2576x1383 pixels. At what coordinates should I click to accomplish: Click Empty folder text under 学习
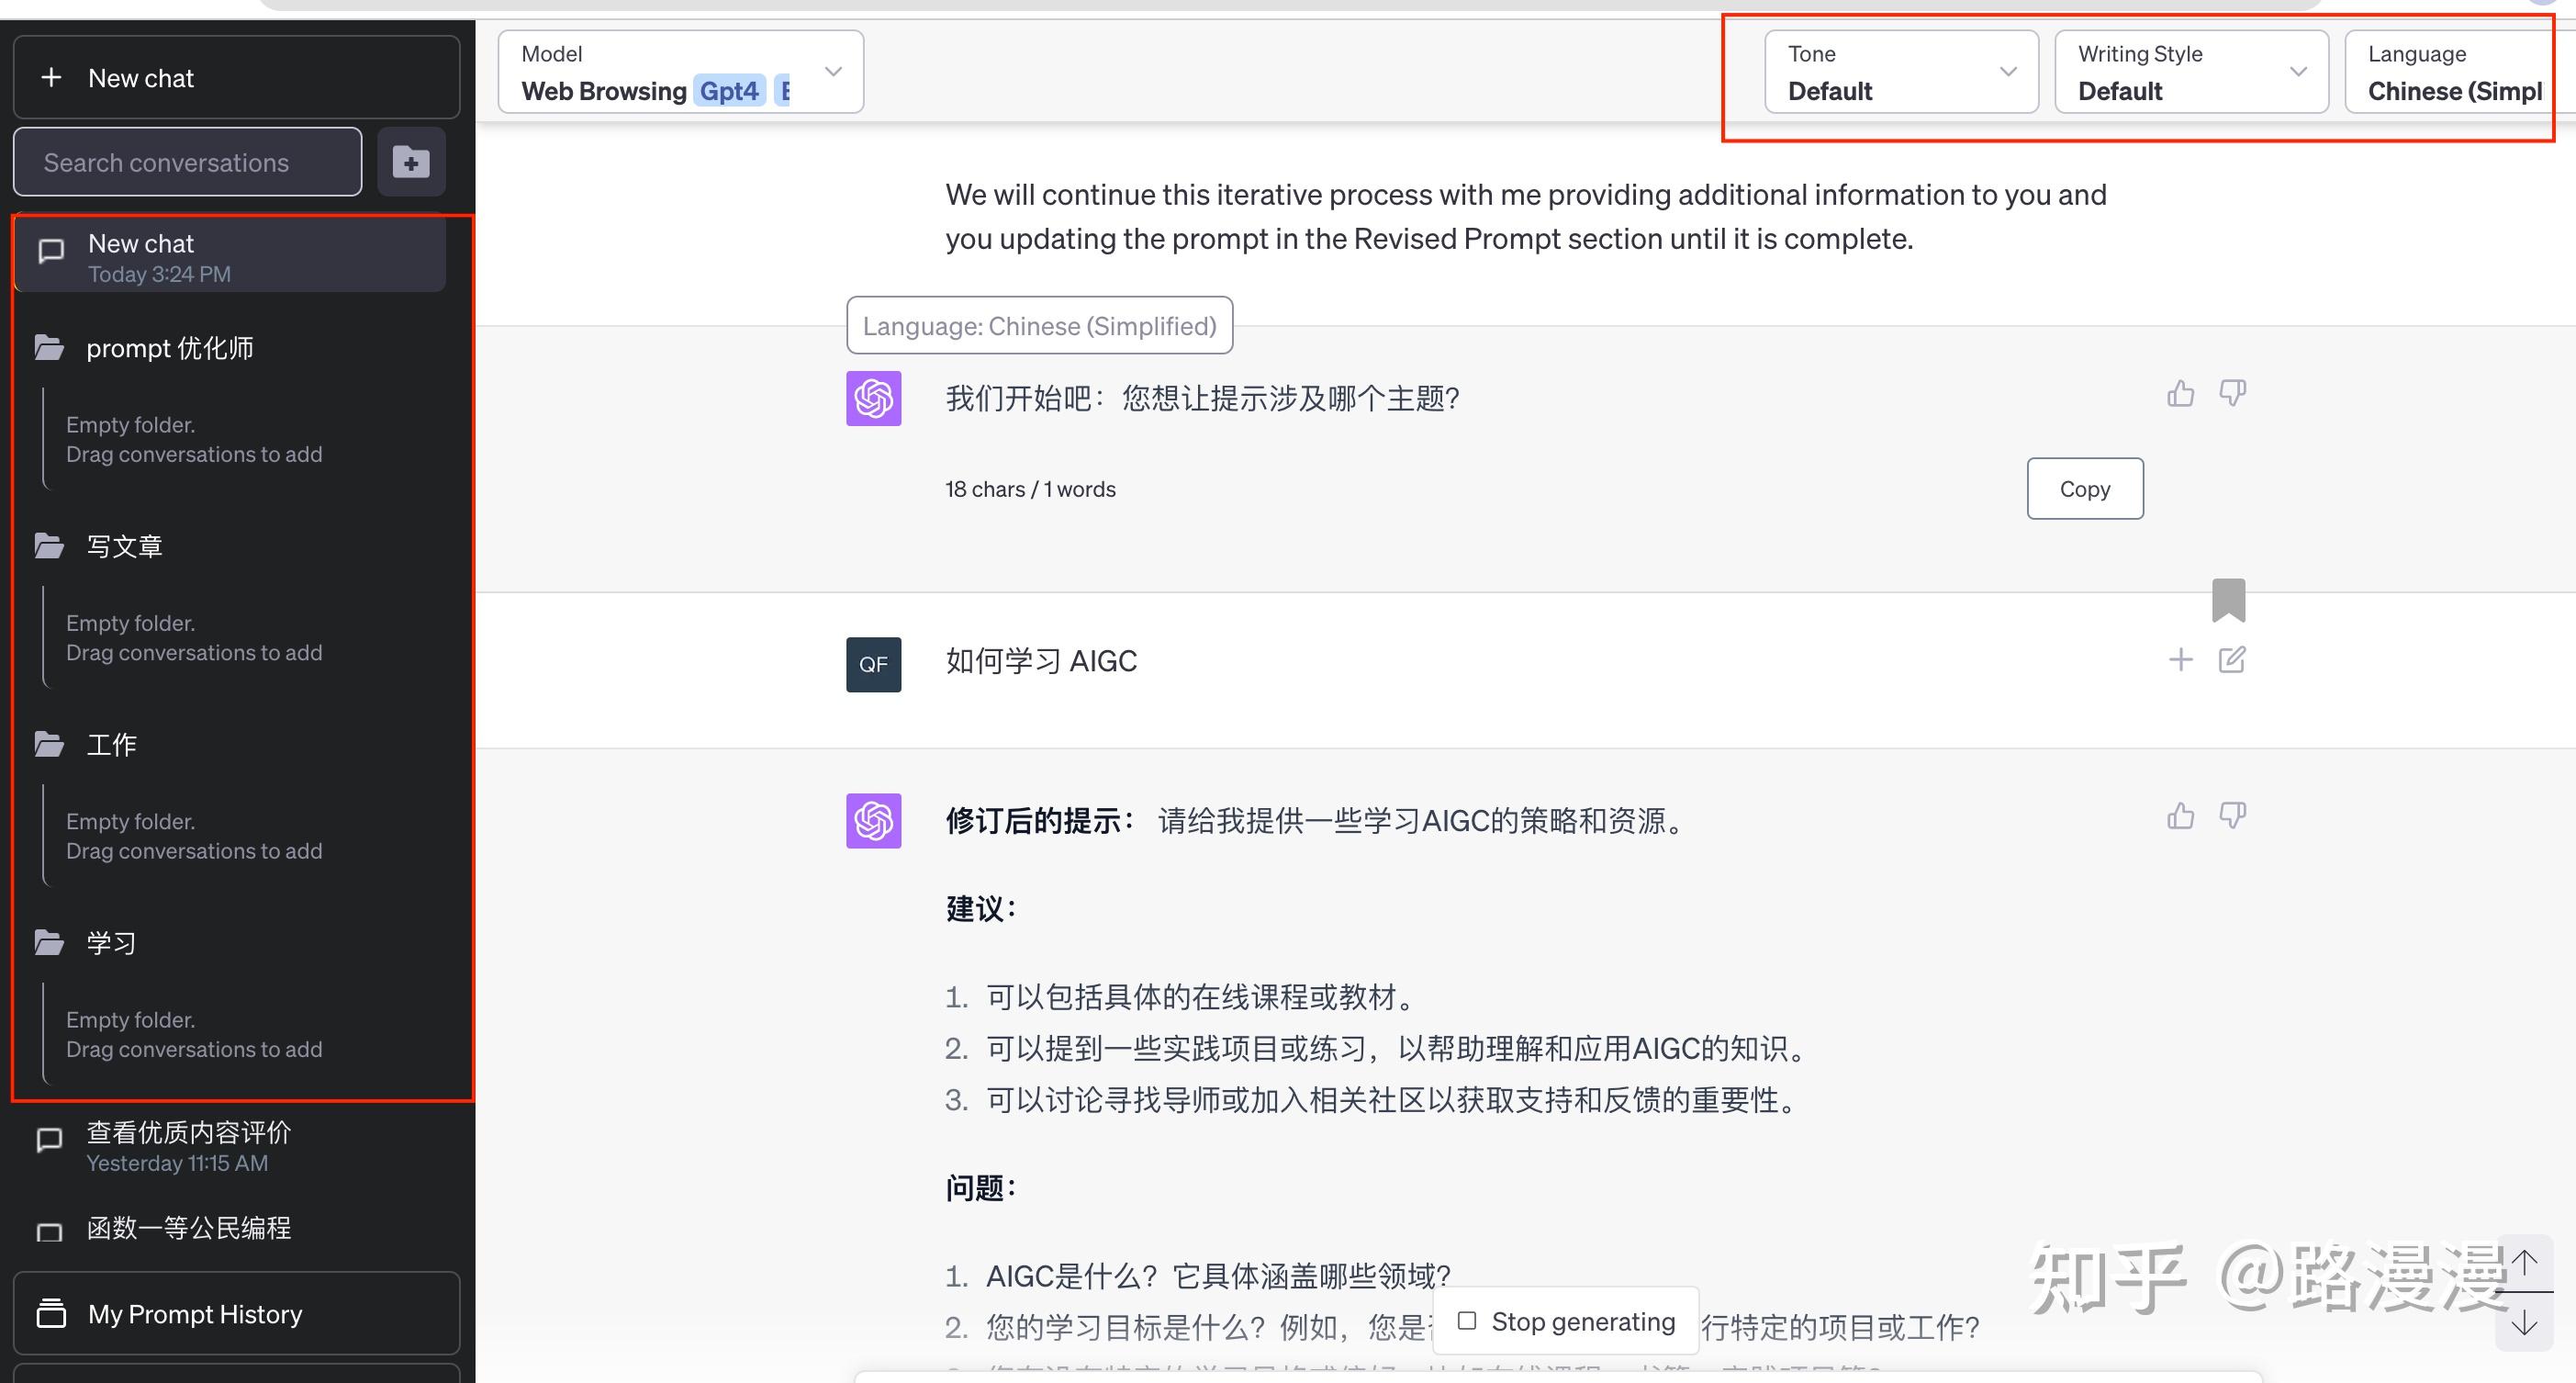194,1034
